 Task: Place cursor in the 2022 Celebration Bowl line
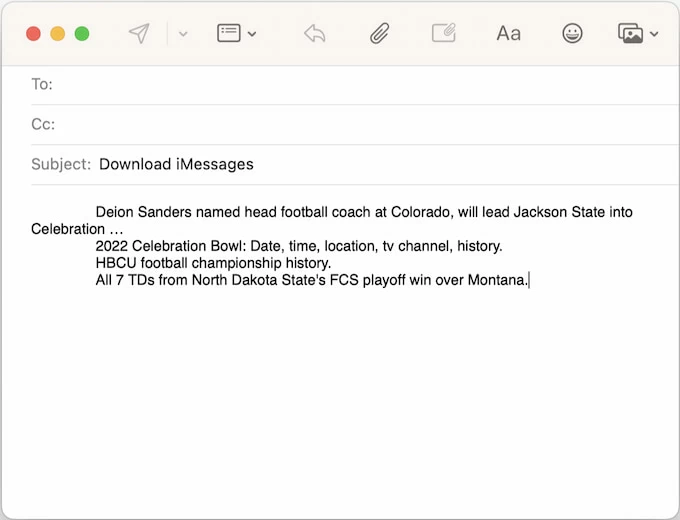pos(298,246)
